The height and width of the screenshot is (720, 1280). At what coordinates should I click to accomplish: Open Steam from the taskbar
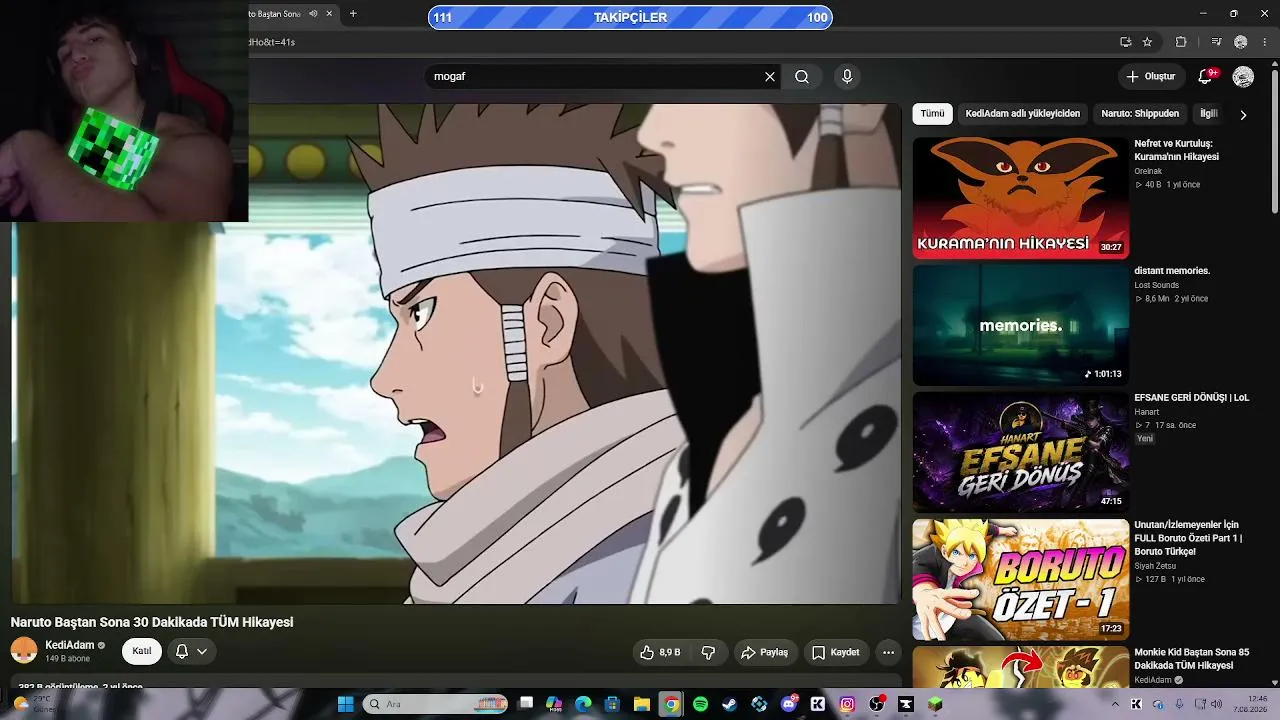tap(729, 704)
